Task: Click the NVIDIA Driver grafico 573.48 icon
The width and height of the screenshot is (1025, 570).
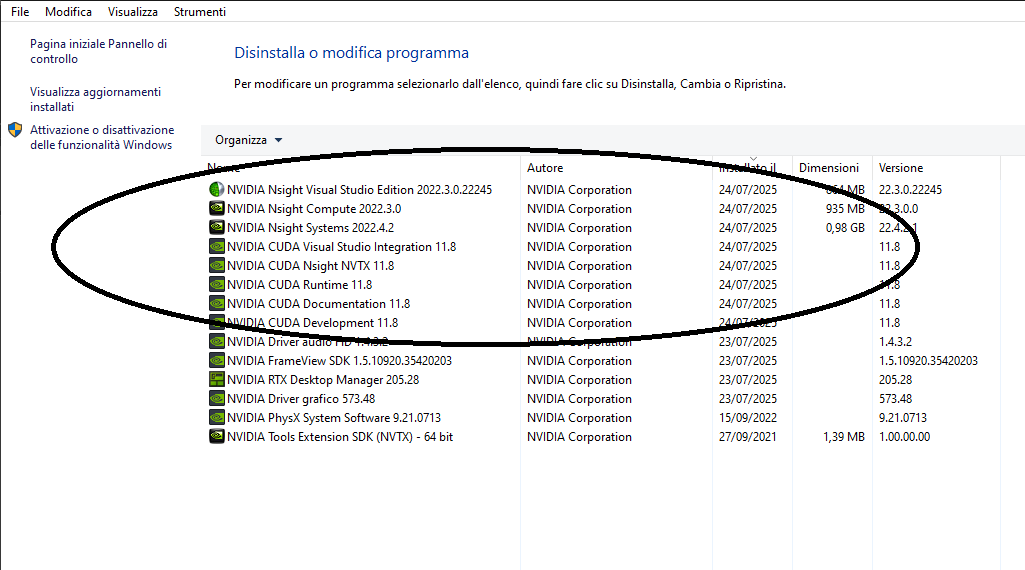Action: click(x=216, y=398)
